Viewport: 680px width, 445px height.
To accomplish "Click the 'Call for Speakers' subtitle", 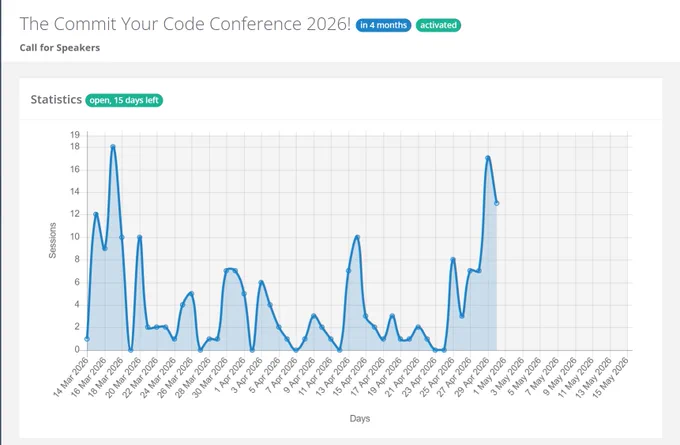I will 60,48.
